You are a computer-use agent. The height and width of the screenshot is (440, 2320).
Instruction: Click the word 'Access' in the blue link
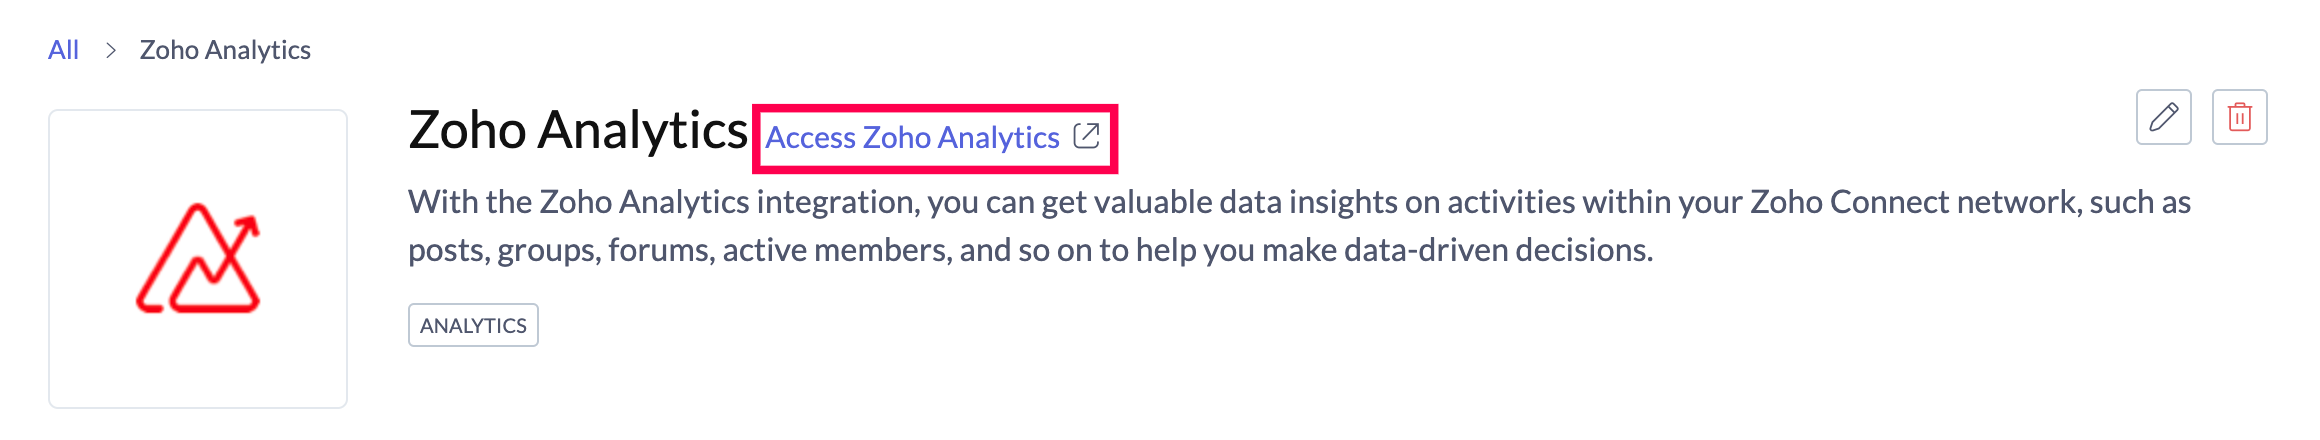tap(811, 137)
